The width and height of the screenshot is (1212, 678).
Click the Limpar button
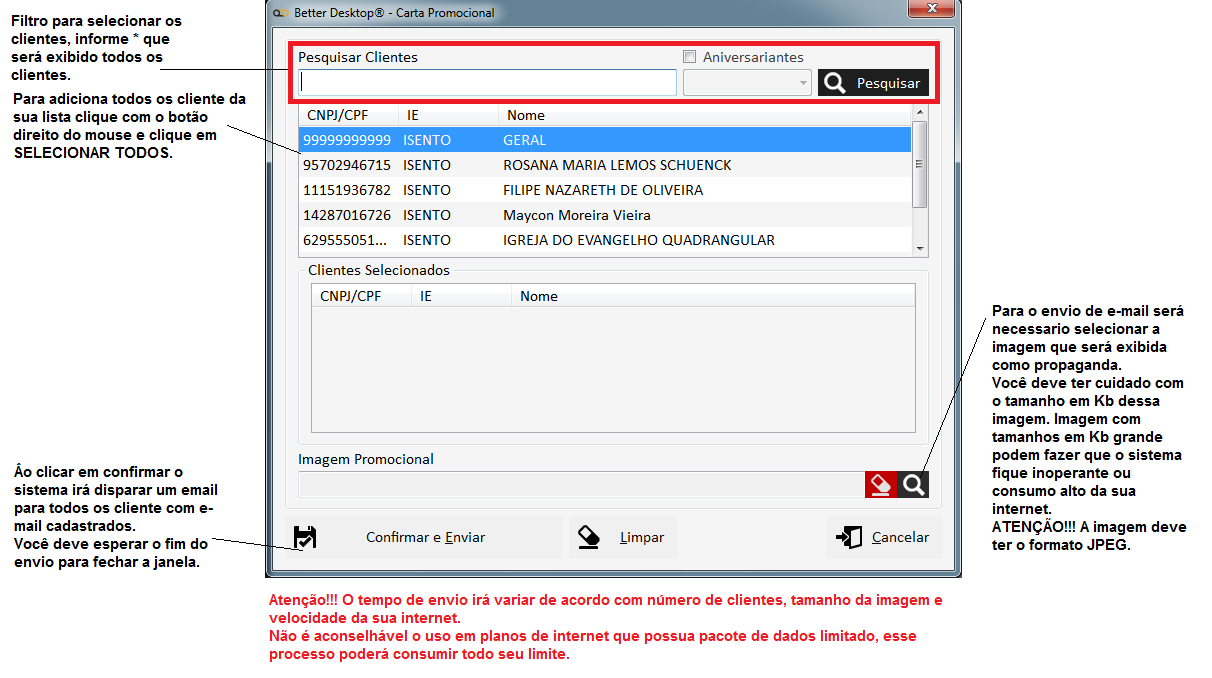pos(623,537)
